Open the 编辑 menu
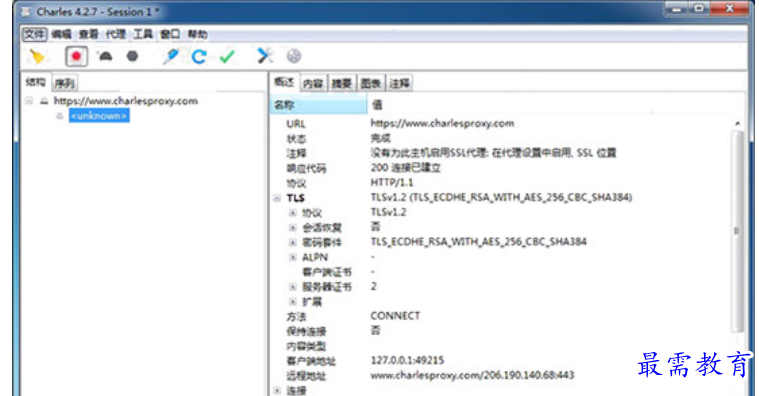Viewport: 759px width, 396px height. pyautogui.click(x=61, y=34)
